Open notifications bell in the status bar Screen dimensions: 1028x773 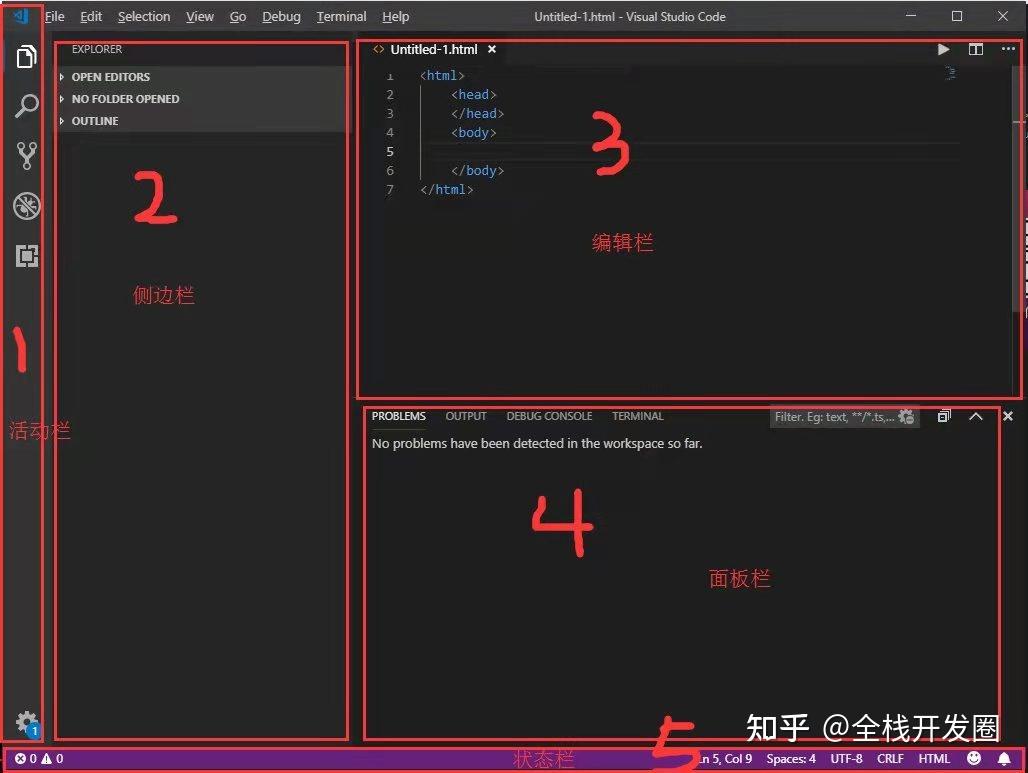coord(1004,758)
